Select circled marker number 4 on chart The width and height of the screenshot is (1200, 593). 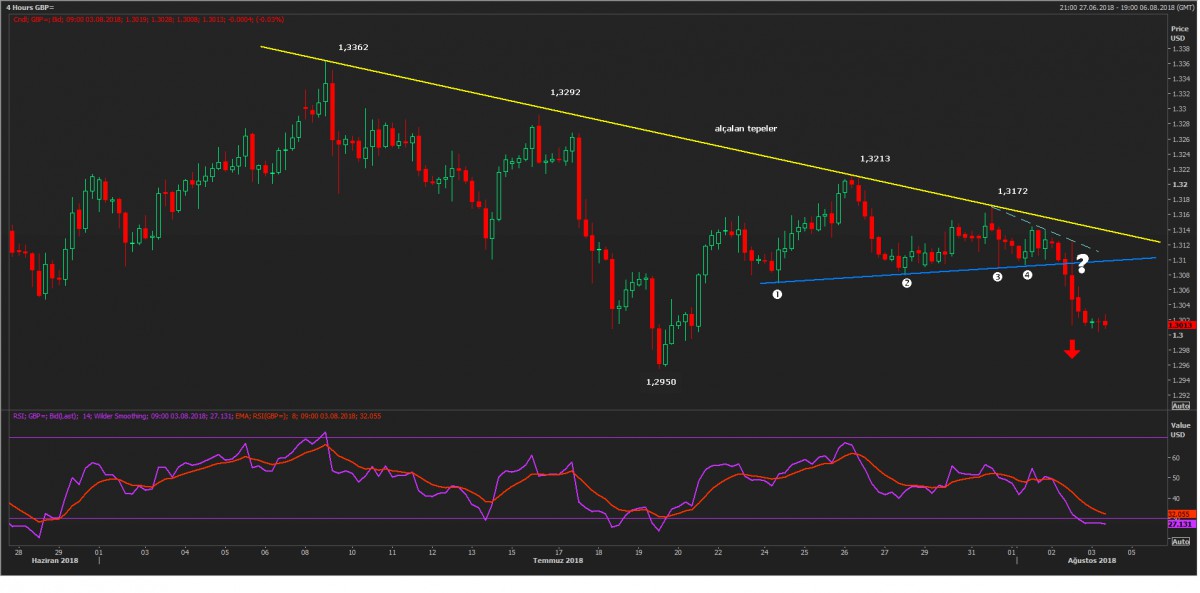1027,275
